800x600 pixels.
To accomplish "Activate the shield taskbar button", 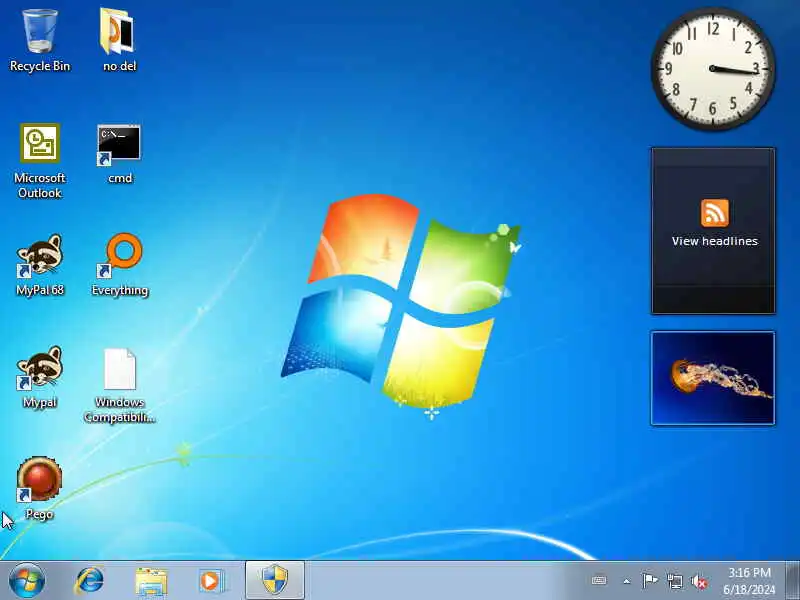I will tap(275, 580).
